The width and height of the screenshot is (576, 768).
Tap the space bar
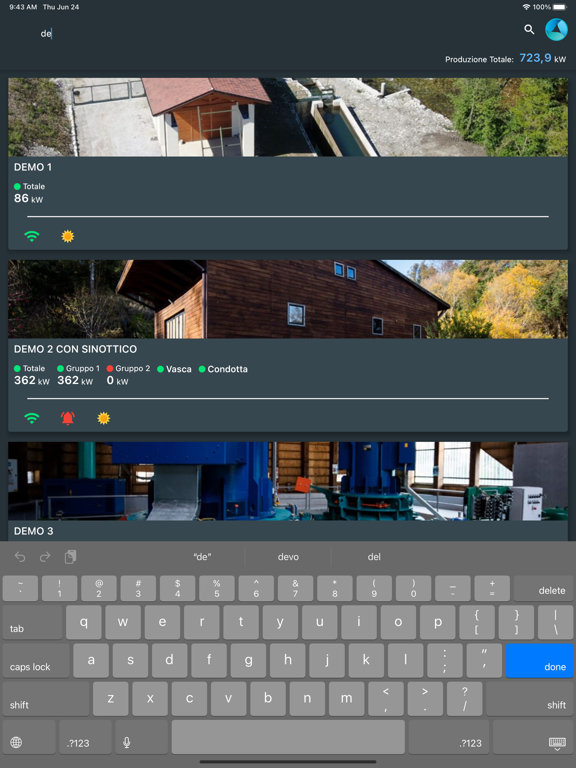pos(288,737)
